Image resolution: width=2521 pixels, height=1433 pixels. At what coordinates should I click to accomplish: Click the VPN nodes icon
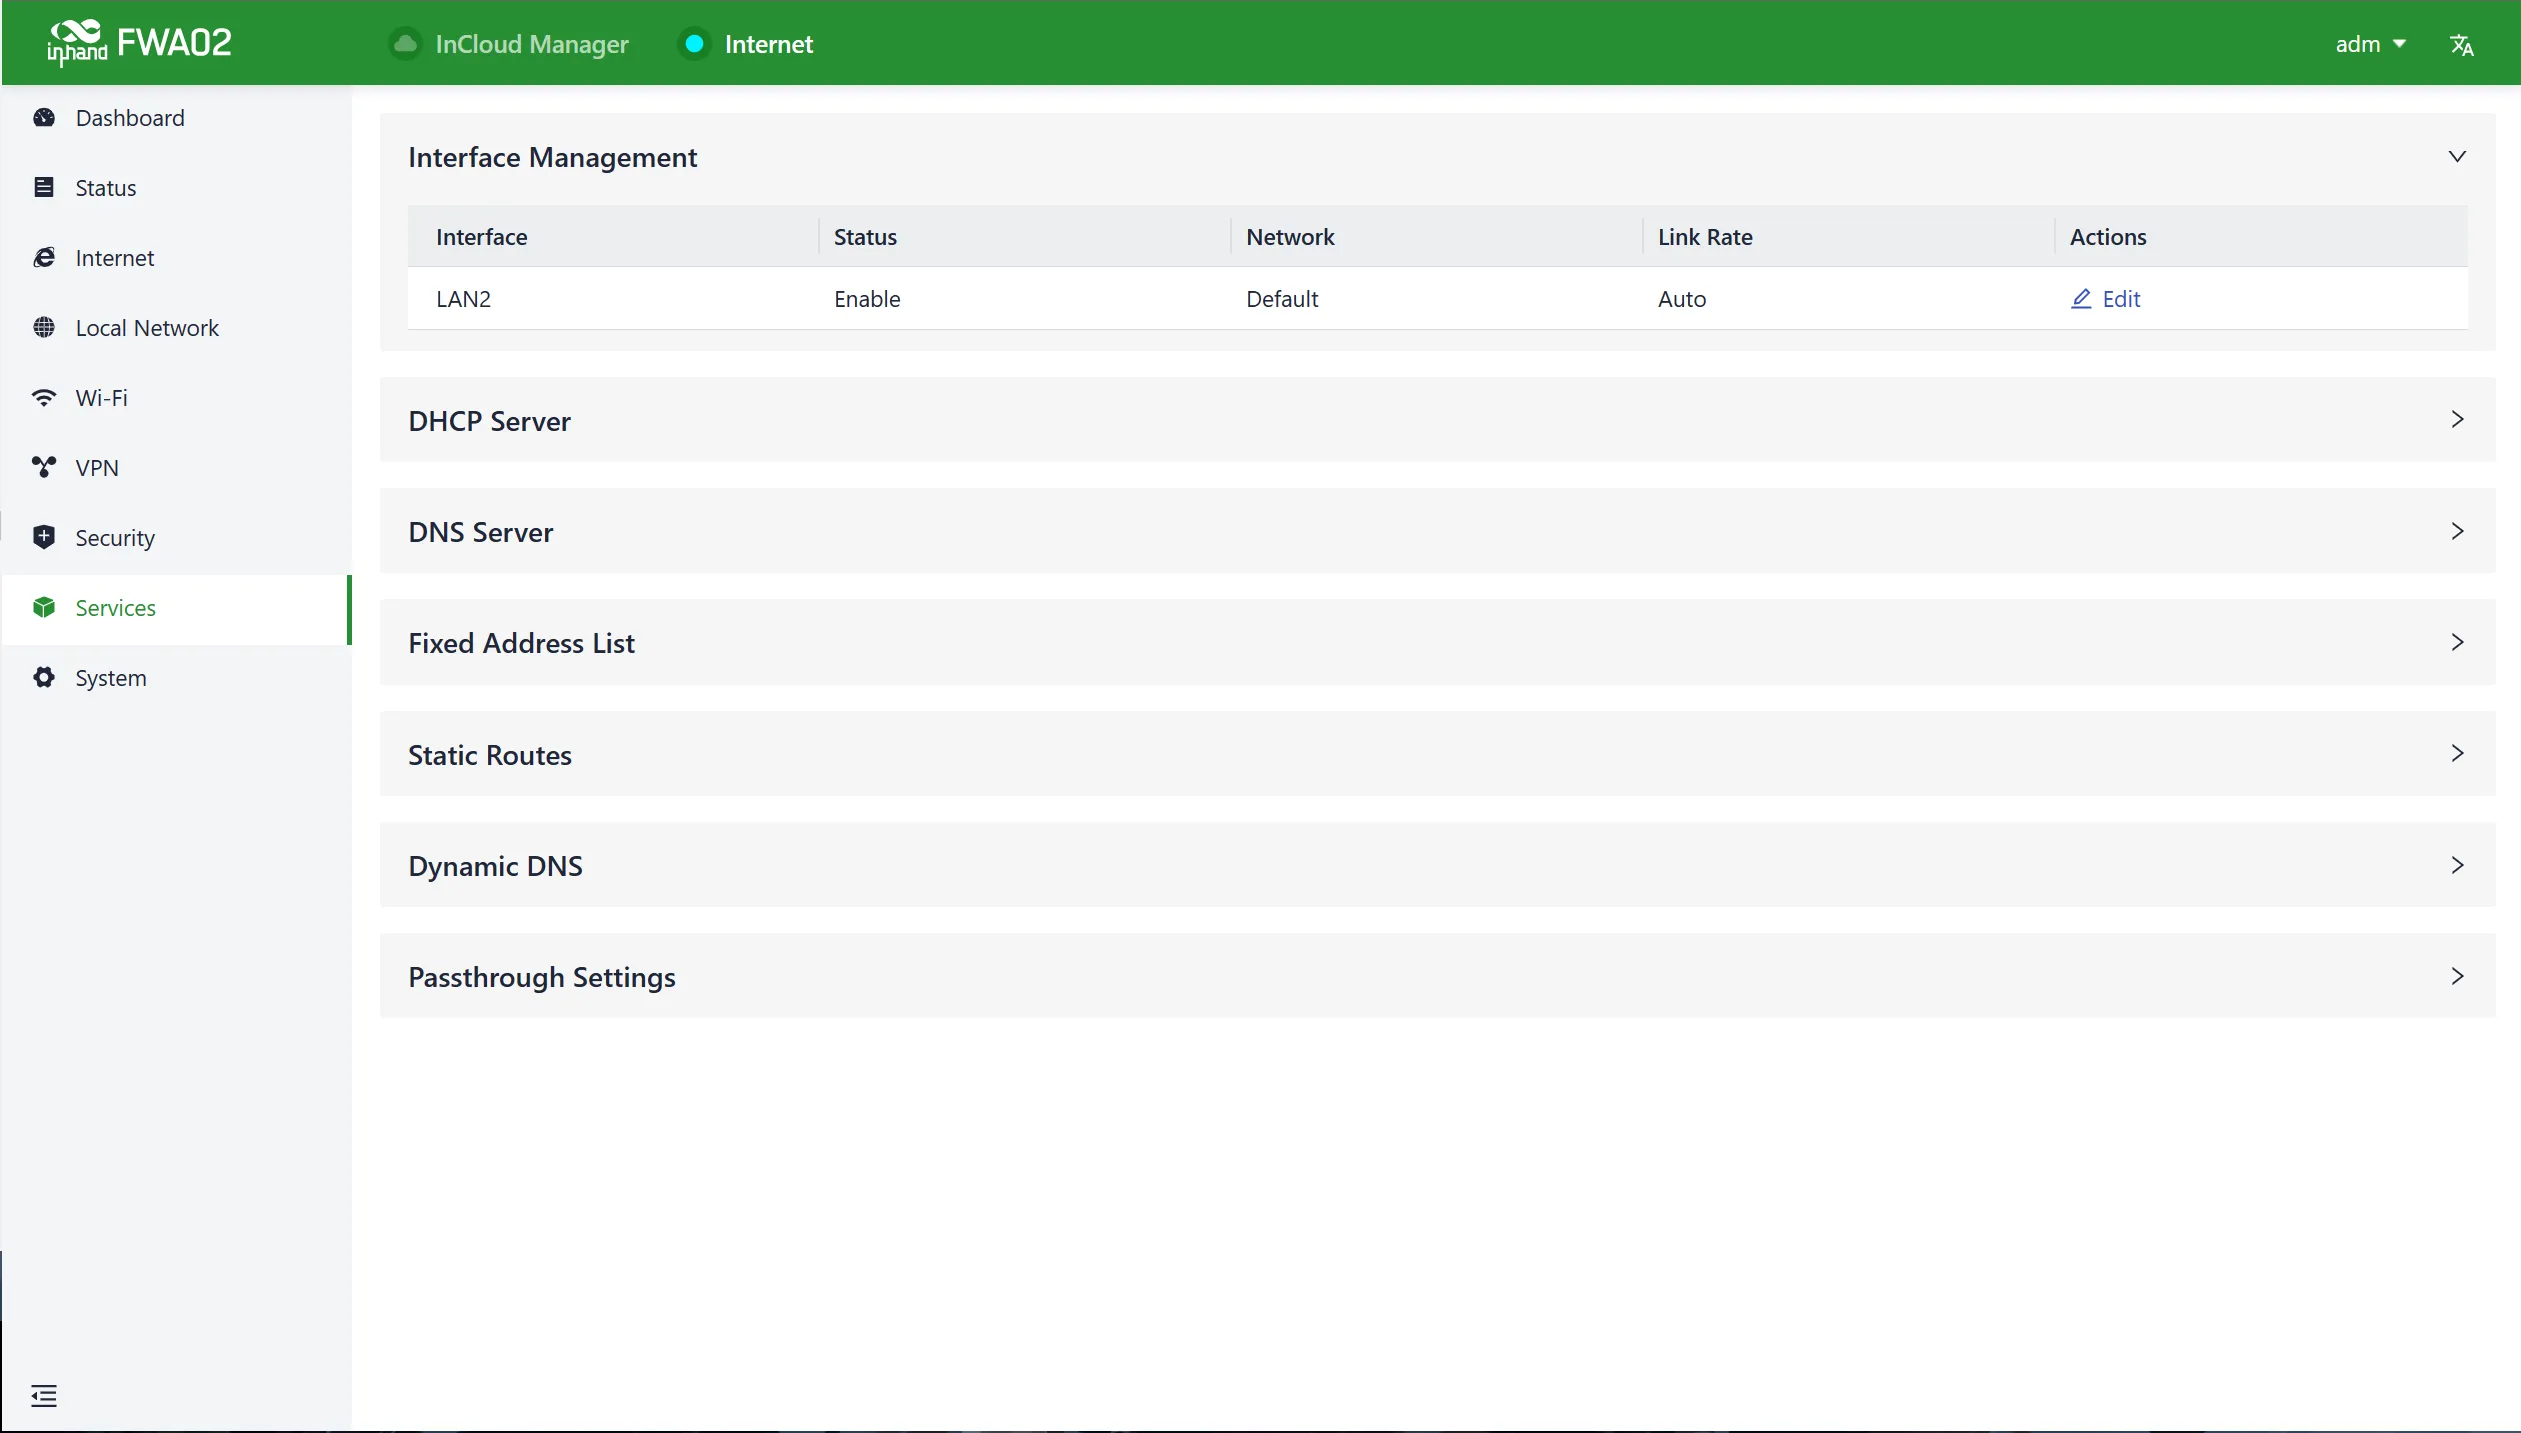coord(44,467)
